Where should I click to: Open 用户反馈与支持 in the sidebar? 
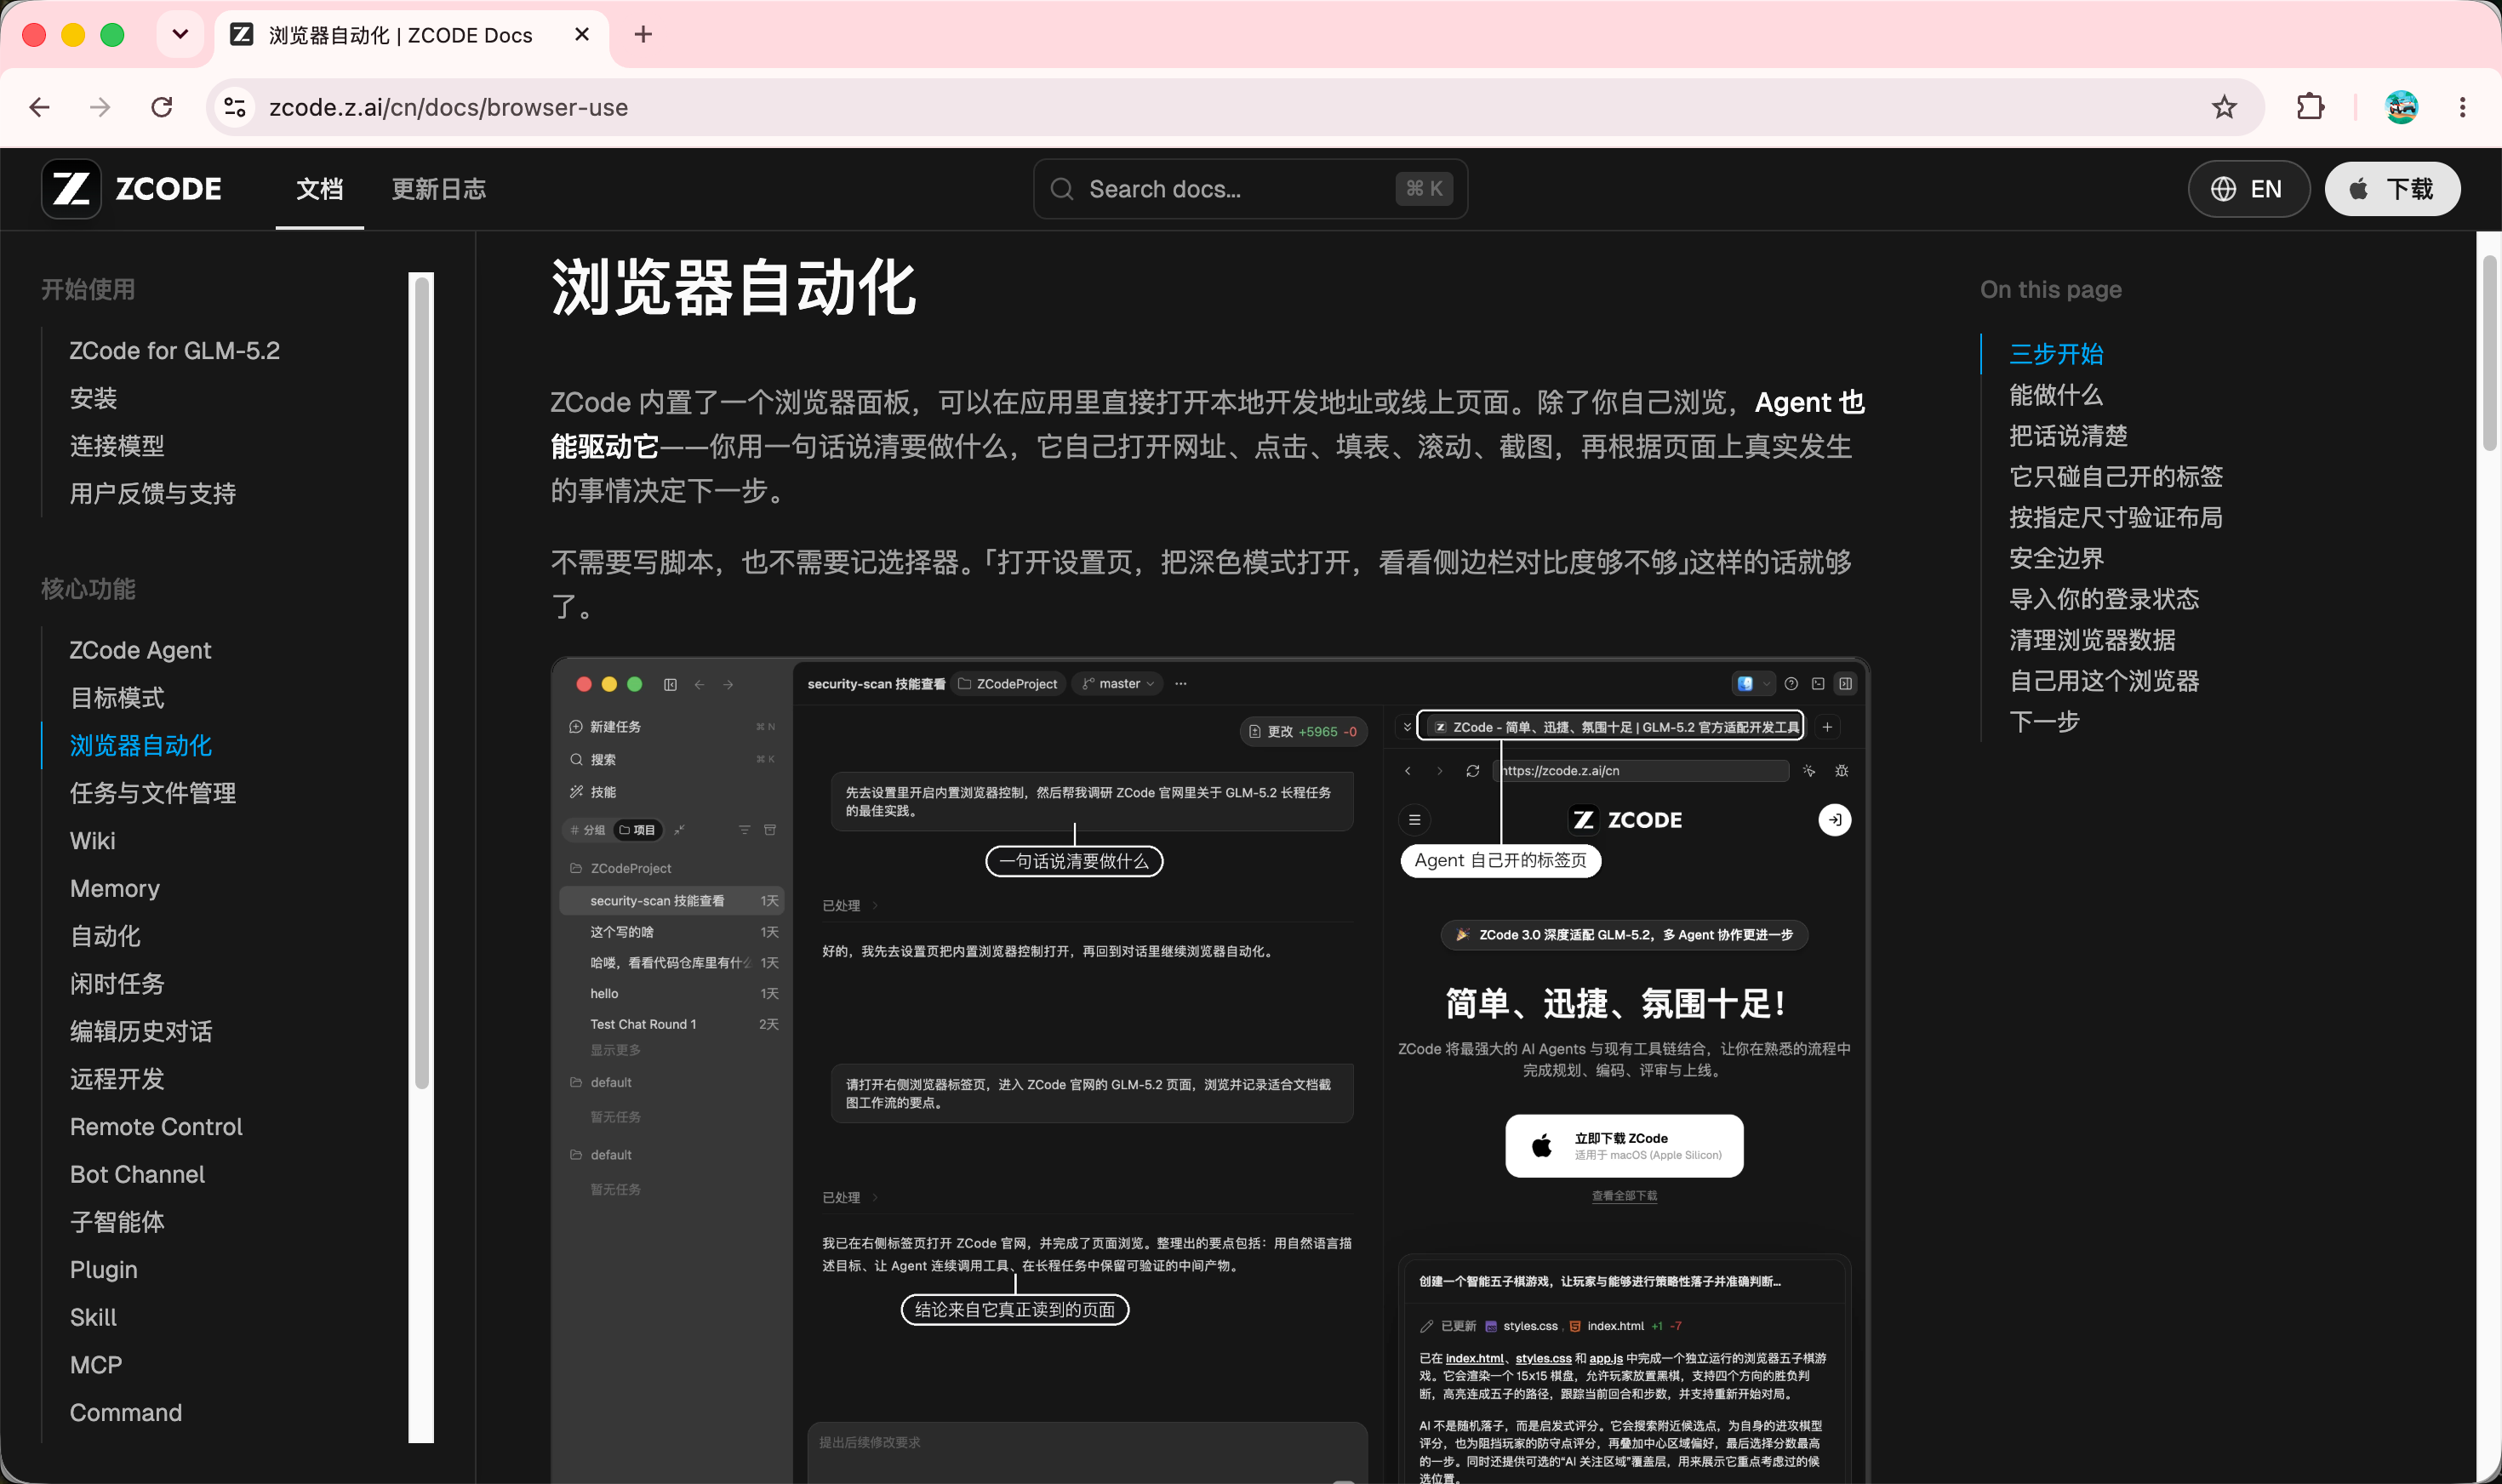(x=153, y=493)
